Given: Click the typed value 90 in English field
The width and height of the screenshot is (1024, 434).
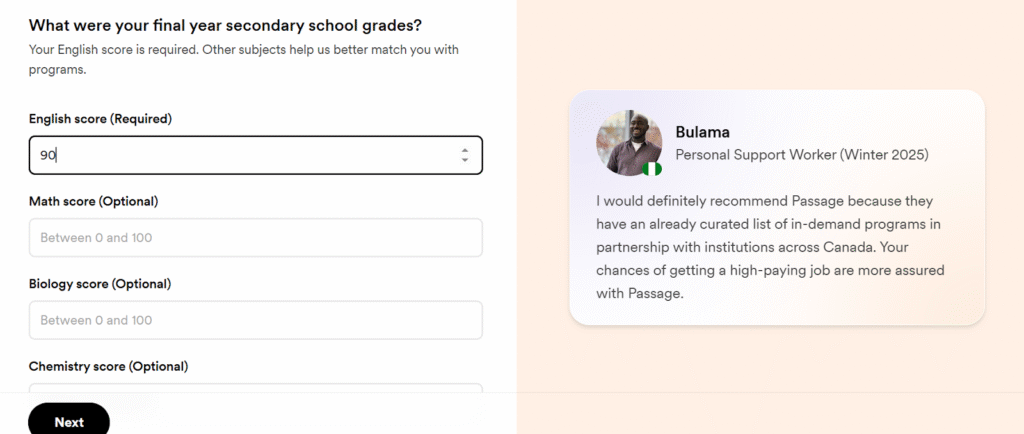Looking at the screenshot, I should point(48,155).
